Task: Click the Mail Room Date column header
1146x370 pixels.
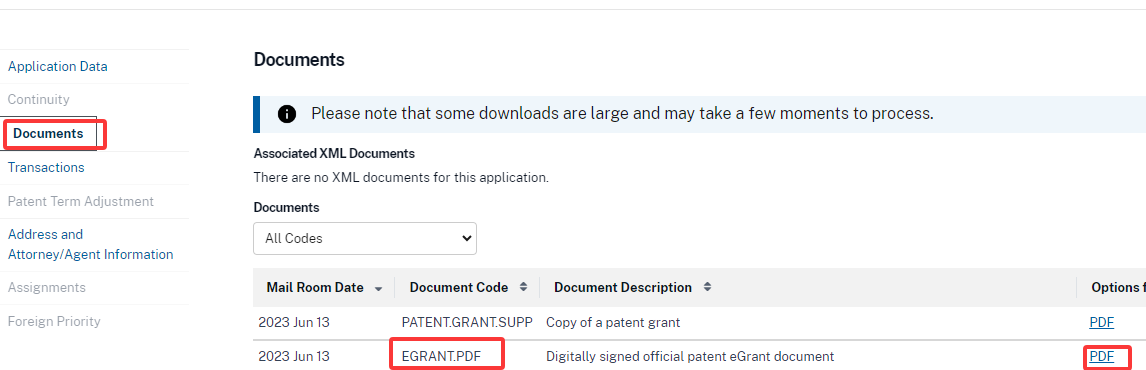Action: 315,287
